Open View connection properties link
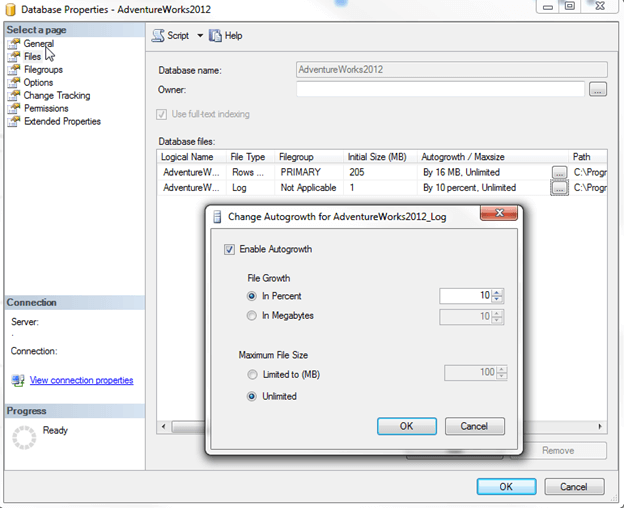The height and width of the screenshot is (508, 624). point(81,380)
